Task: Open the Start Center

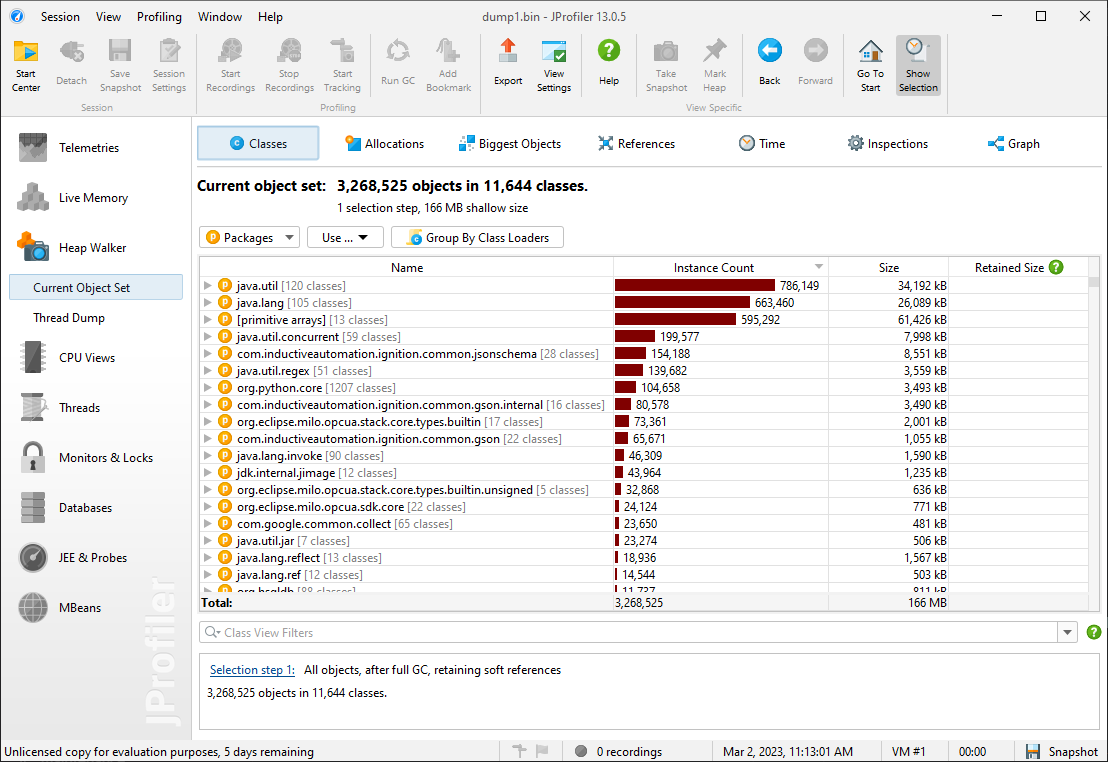Action: coord(26,65)
